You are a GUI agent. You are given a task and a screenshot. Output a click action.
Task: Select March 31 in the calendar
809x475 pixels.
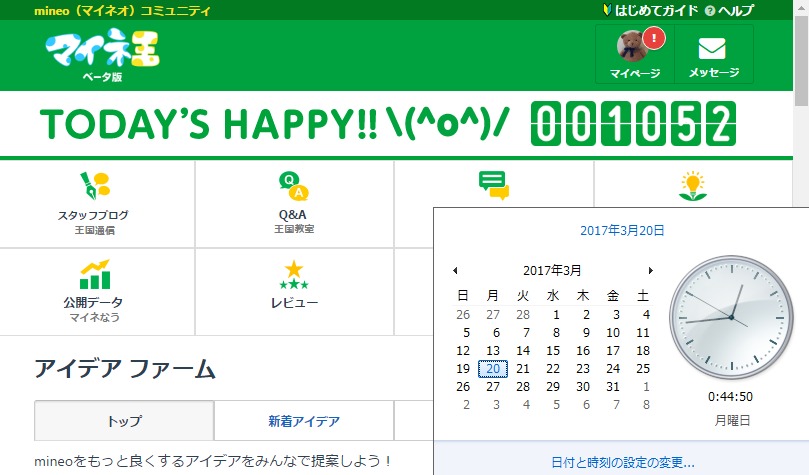(x=613, y=387)
